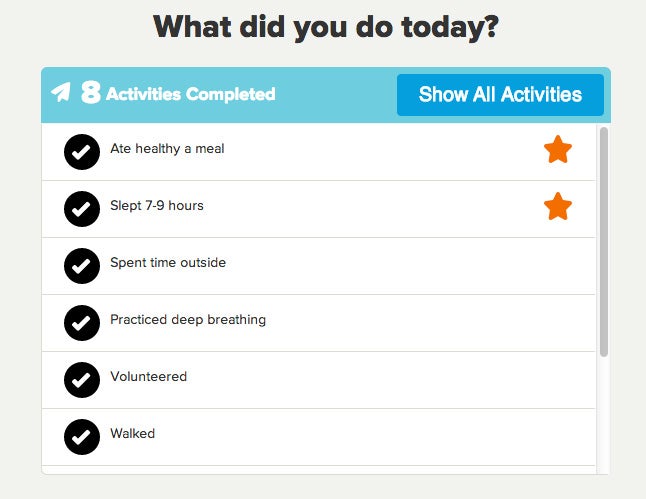Uncheck the Ate healthy a meal checkmark

[82, 152]
